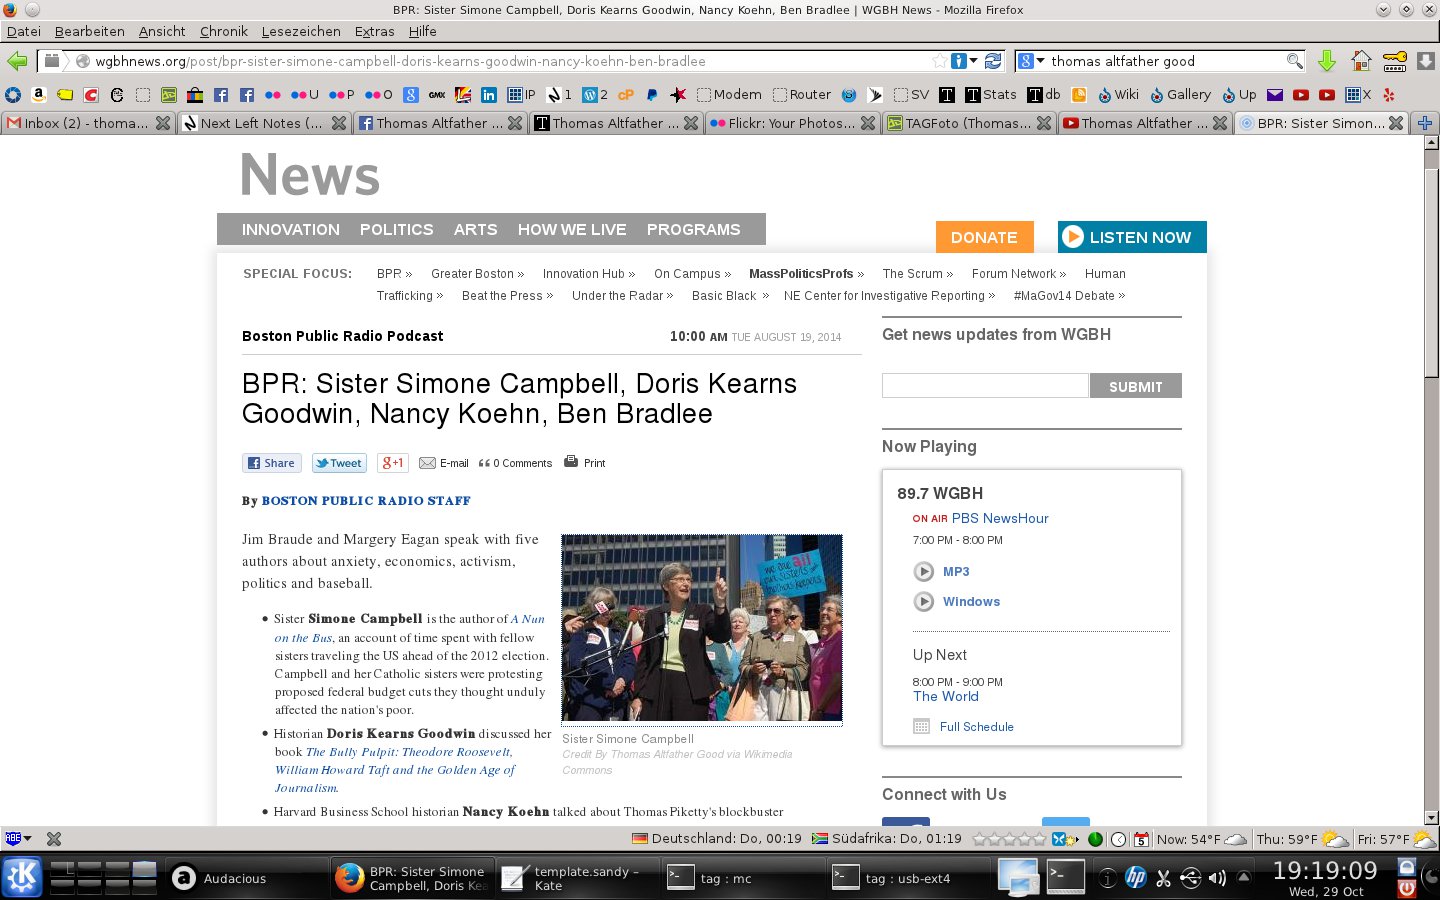The image size is (1440, 900).
Task: Open the Datei menu
Action: click(x=24, y=31)
